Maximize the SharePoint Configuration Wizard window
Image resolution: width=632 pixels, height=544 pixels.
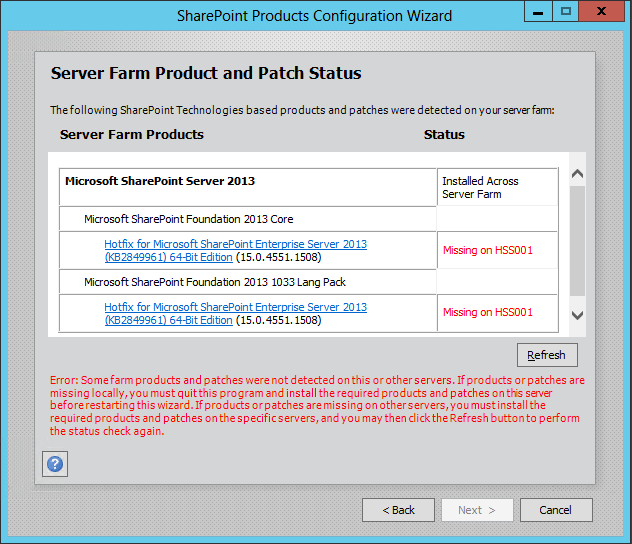(x=565, y=12)
